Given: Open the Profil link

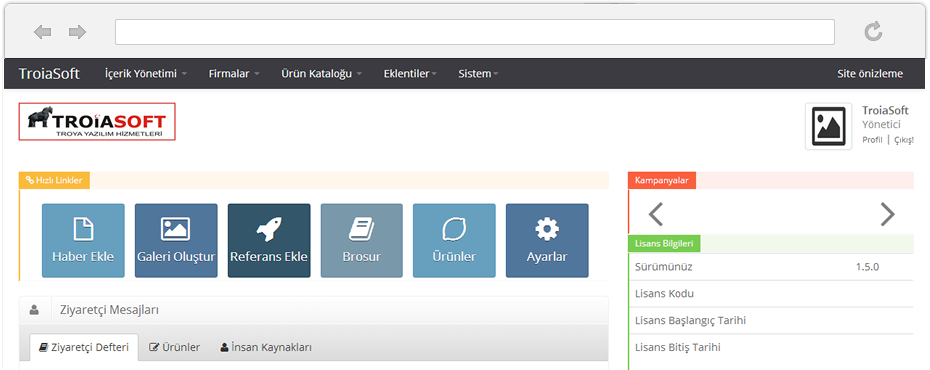Looking at the screenshot, I should click(x=872, y=140).
